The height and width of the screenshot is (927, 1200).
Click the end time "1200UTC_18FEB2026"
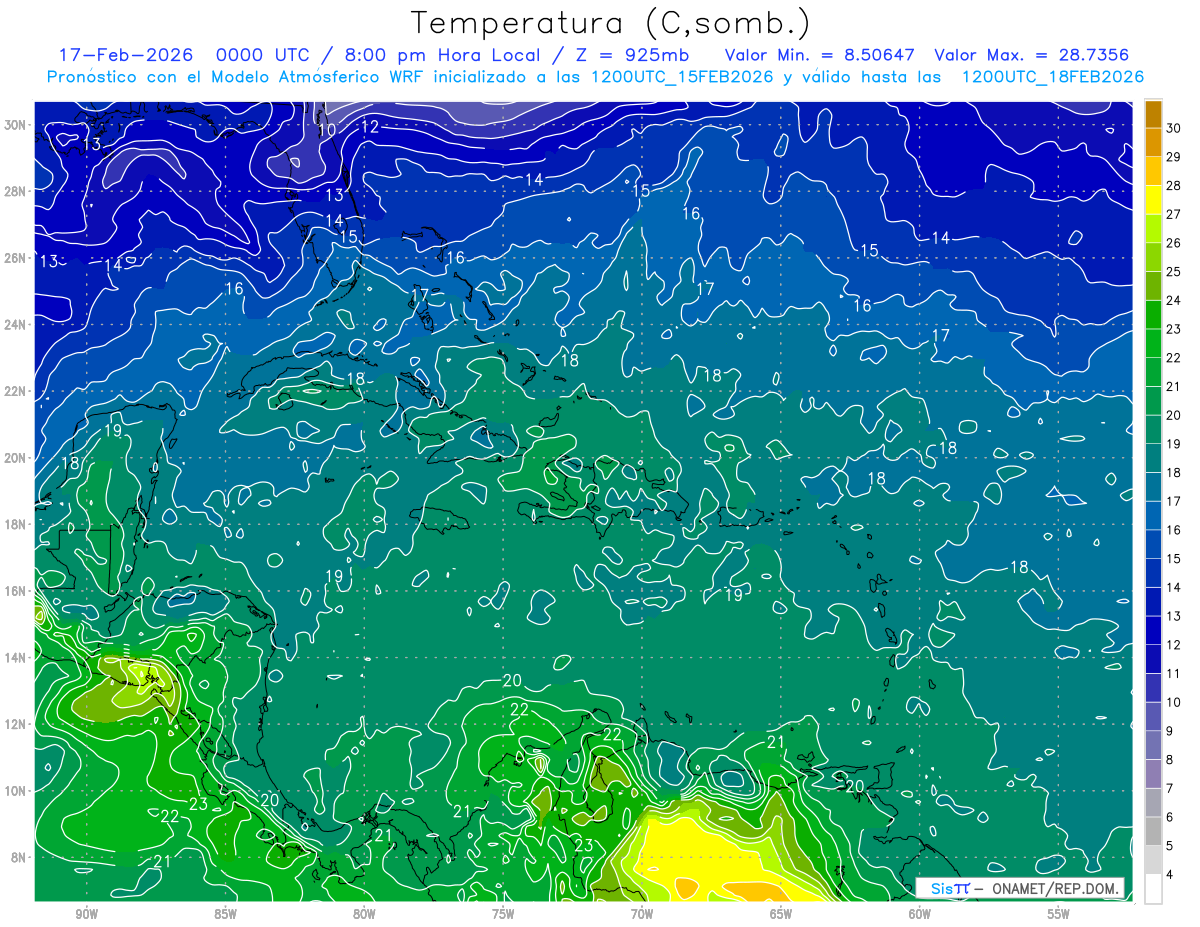[1053, 77]
